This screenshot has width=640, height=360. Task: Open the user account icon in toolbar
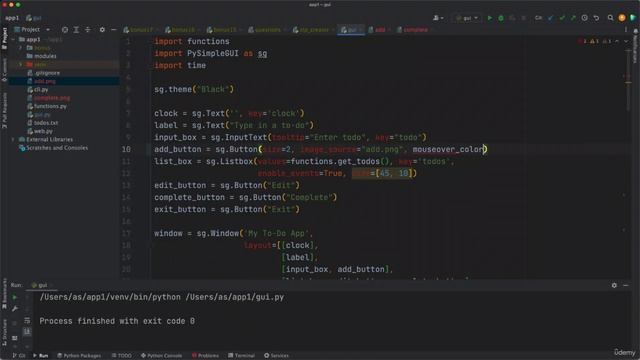(x=436, y=18)
